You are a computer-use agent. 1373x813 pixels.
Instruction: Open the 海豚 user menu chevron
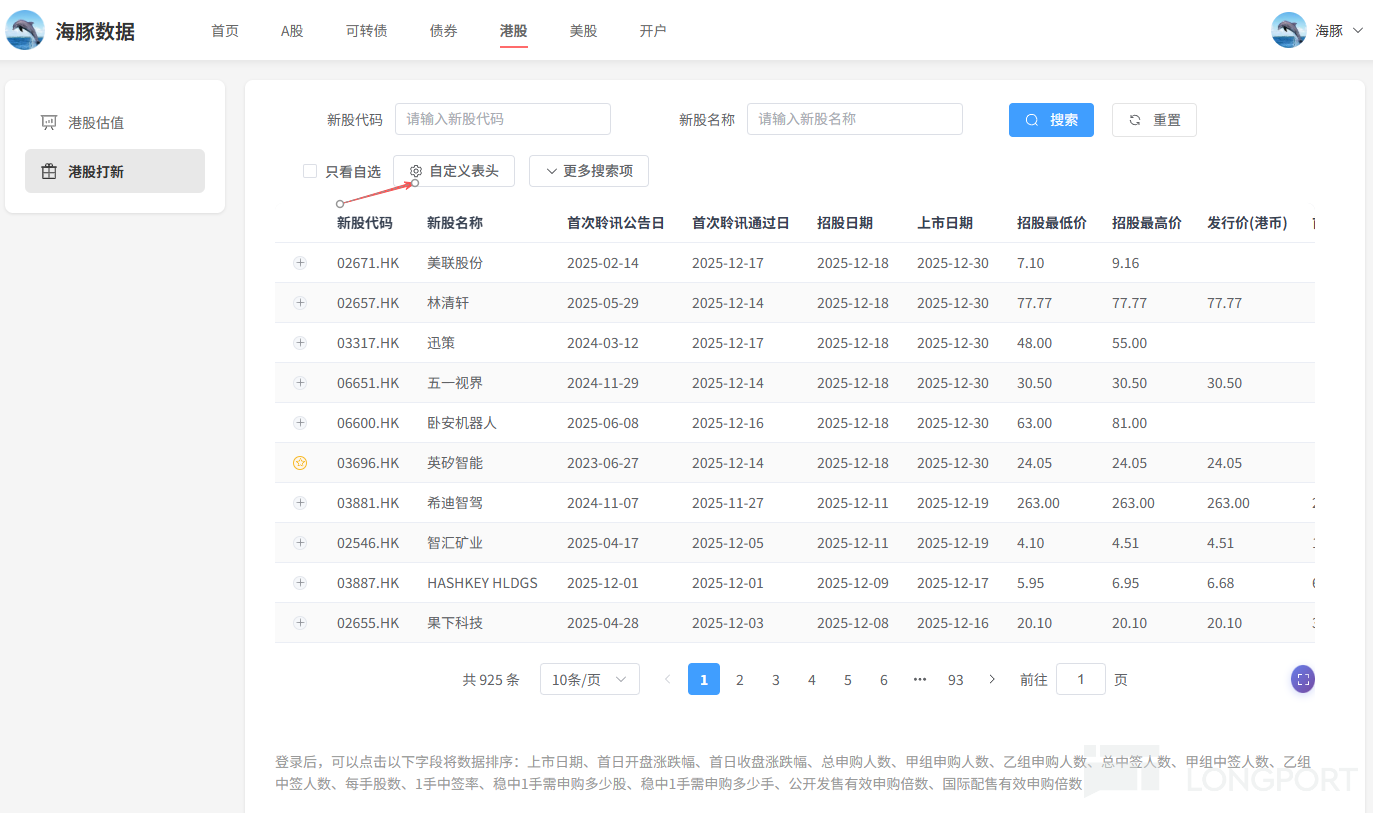coord(1357,31)
